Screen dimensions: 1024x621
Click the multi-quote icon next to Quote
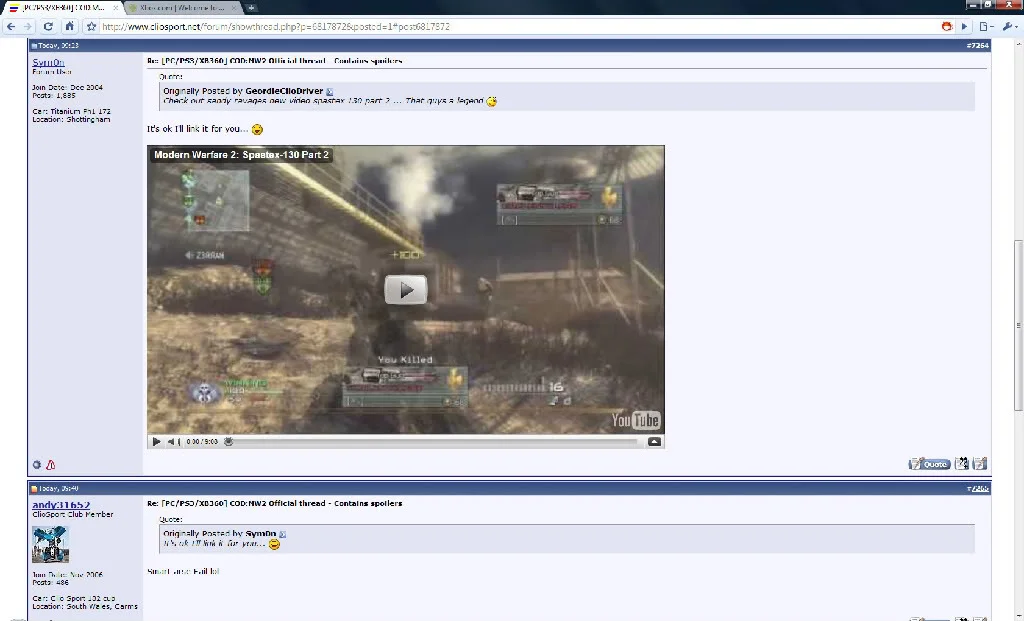point(961,464)
